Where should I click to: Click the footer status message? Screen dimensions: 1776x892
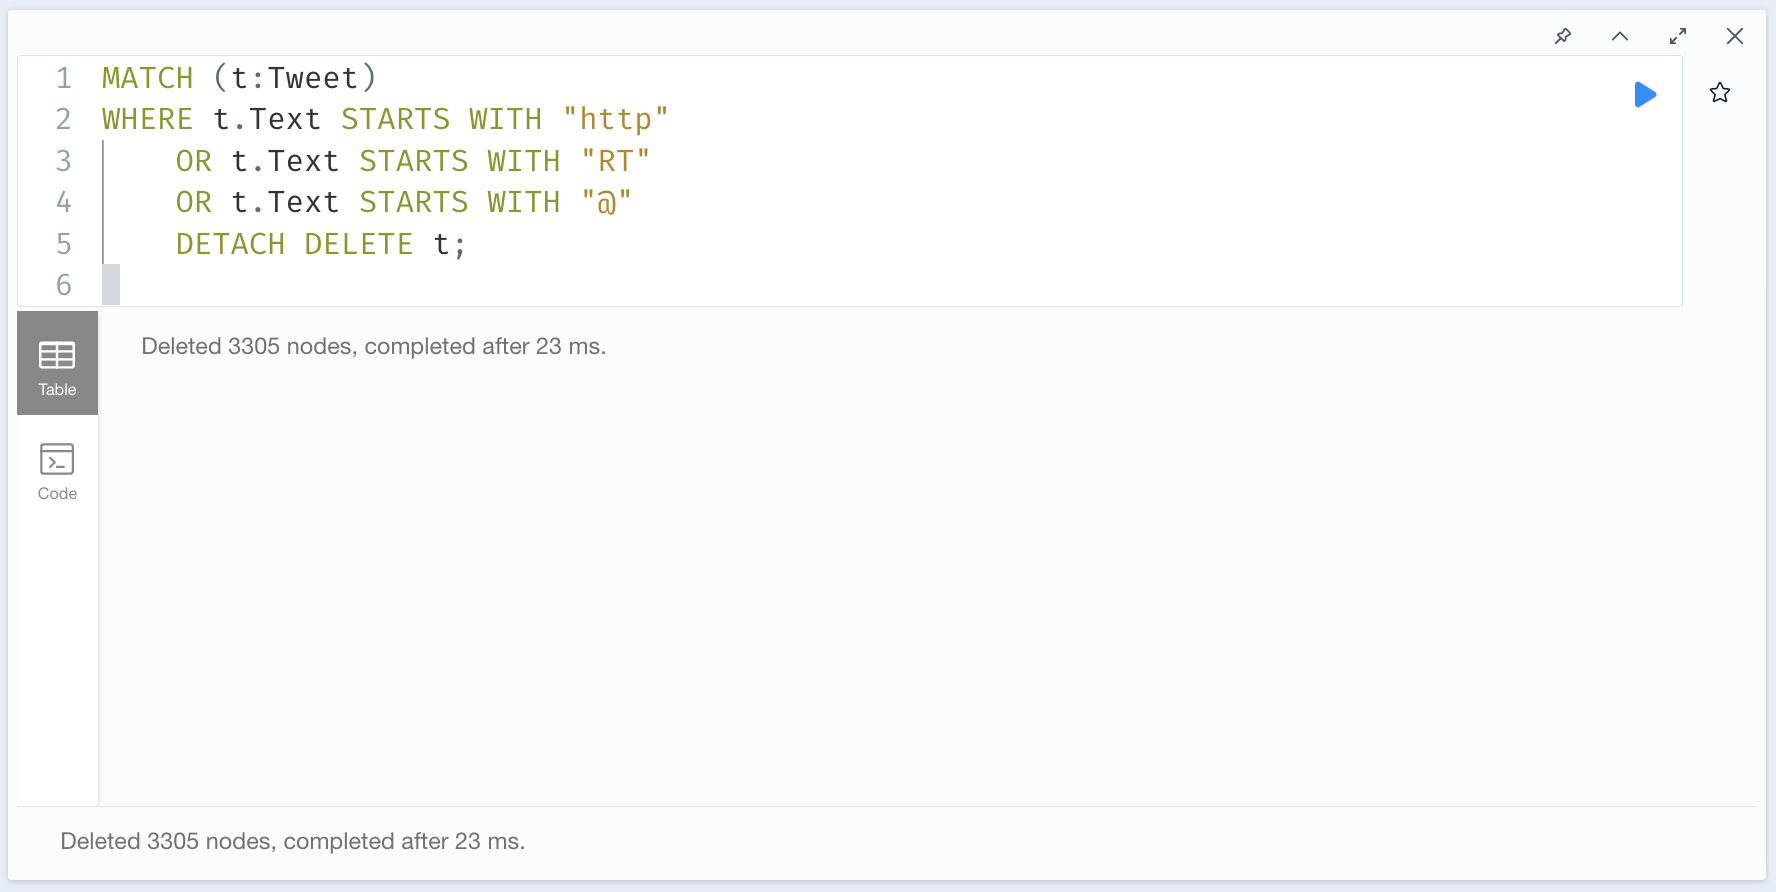tap(293, 841)
